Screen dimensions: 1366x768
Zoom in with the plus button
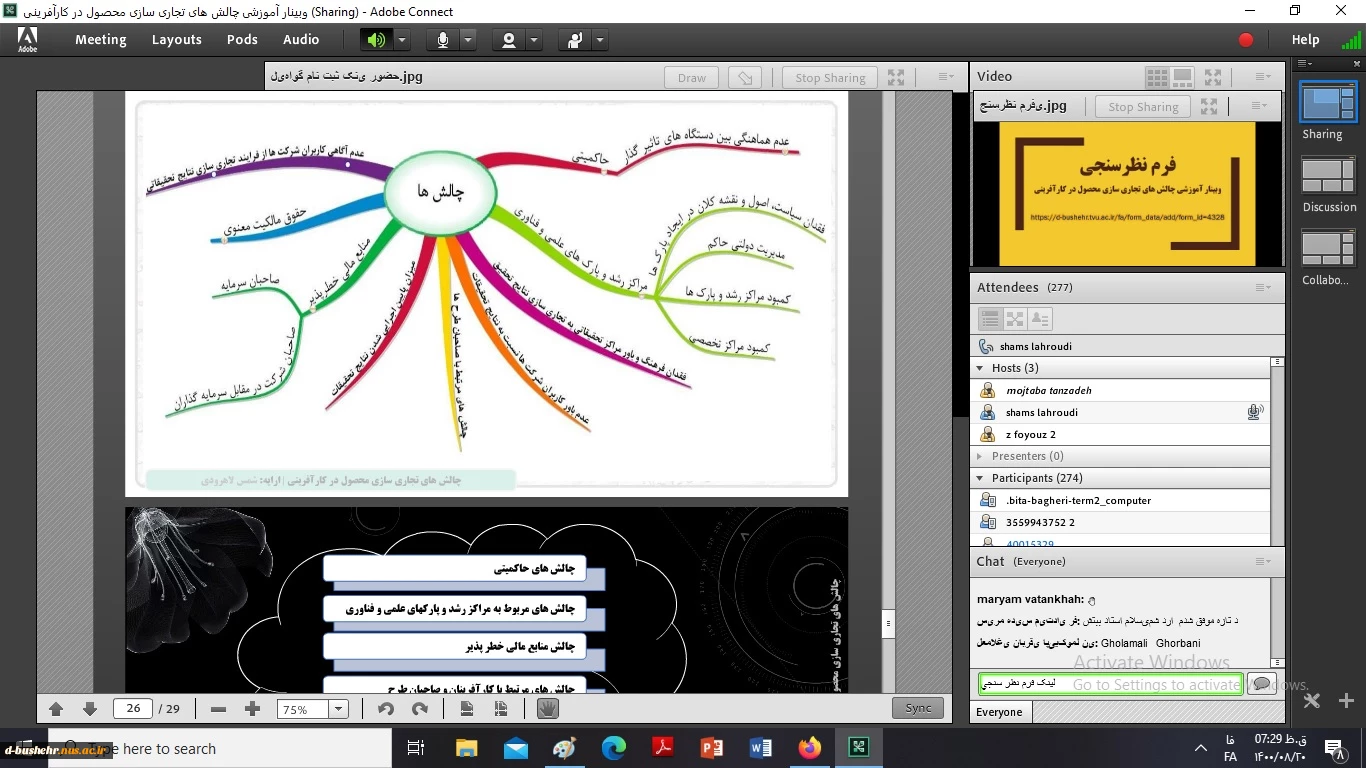[252, 709]
